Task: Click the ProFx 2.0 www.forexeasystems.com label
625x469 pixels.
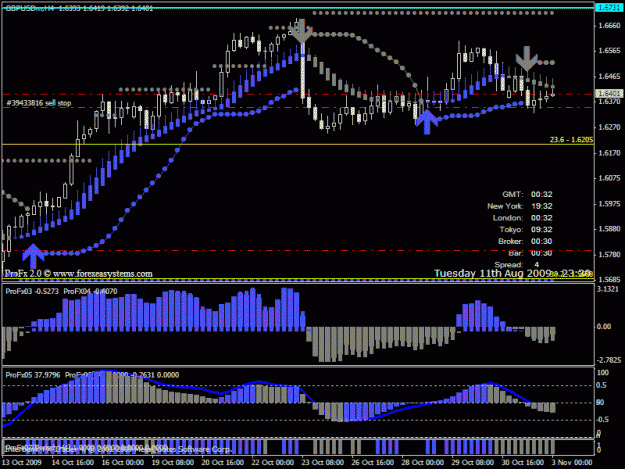Action: coord(79,274)
